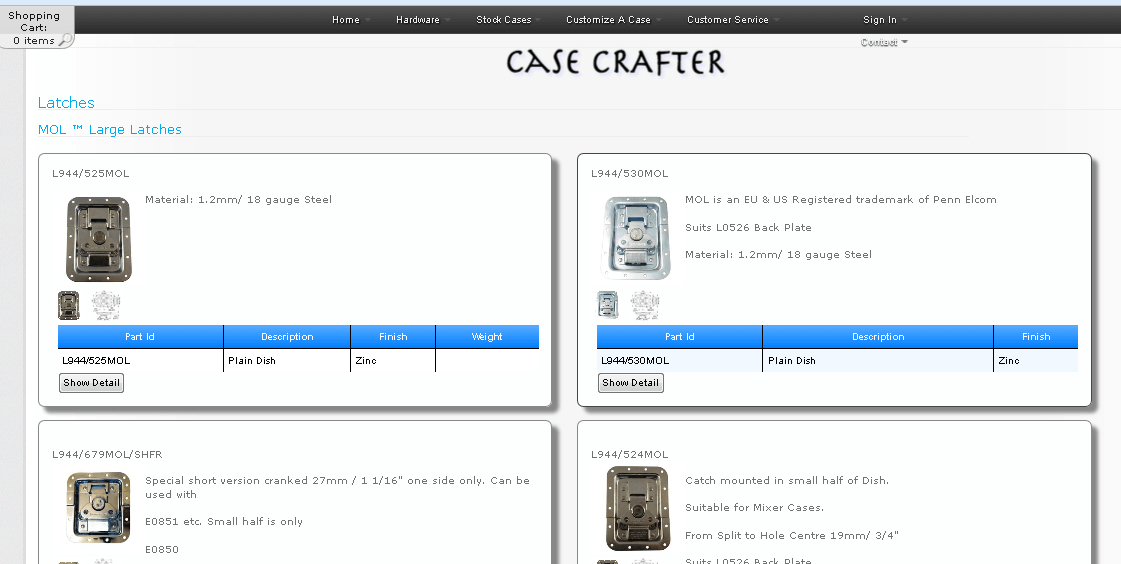Click the L944/530MOL main latch image

coord(637,238)
